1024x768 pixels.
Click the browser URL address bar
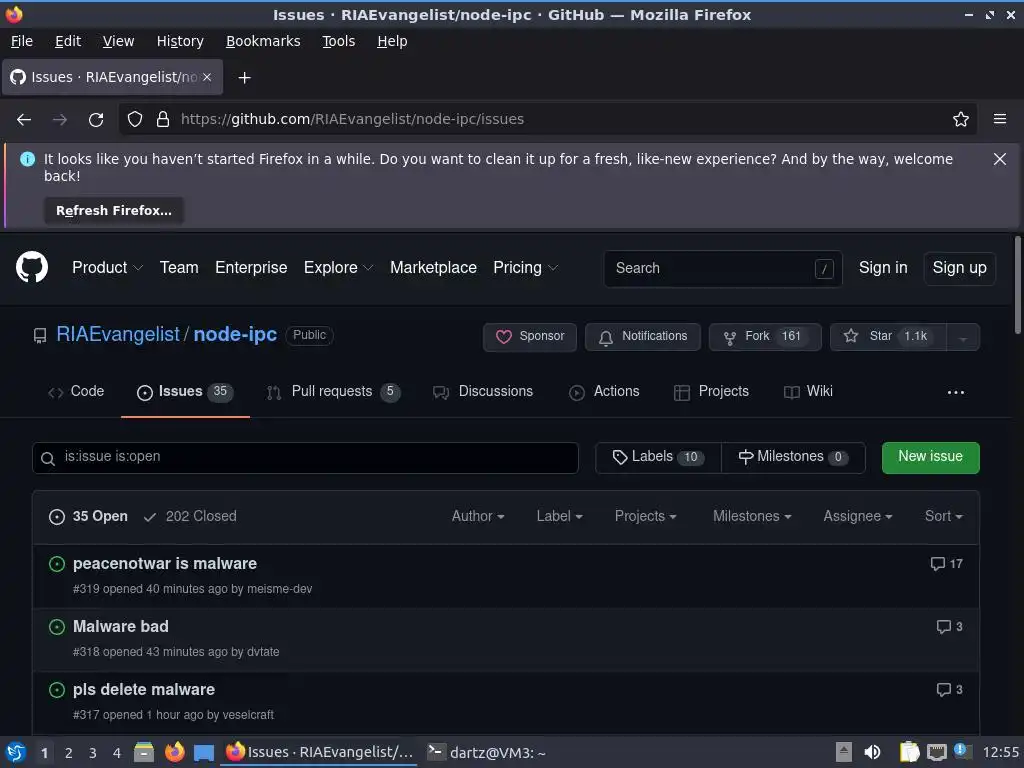(548, 120)
